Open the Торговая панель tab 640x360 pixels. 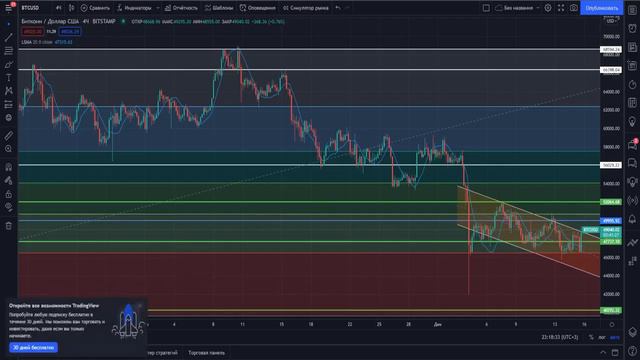(206, 353)
